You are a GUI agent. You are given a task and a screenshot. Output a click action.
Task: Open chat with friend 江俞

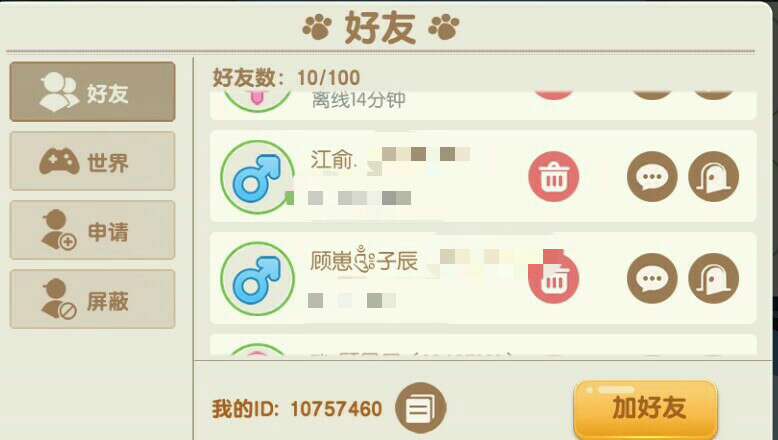click(652, 177)
